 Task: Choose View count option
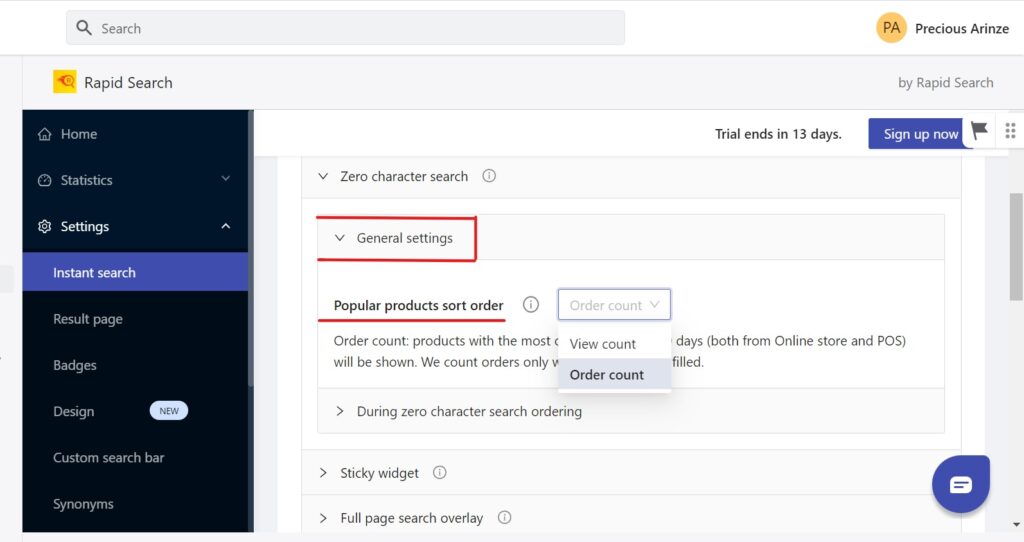[614, 343]
